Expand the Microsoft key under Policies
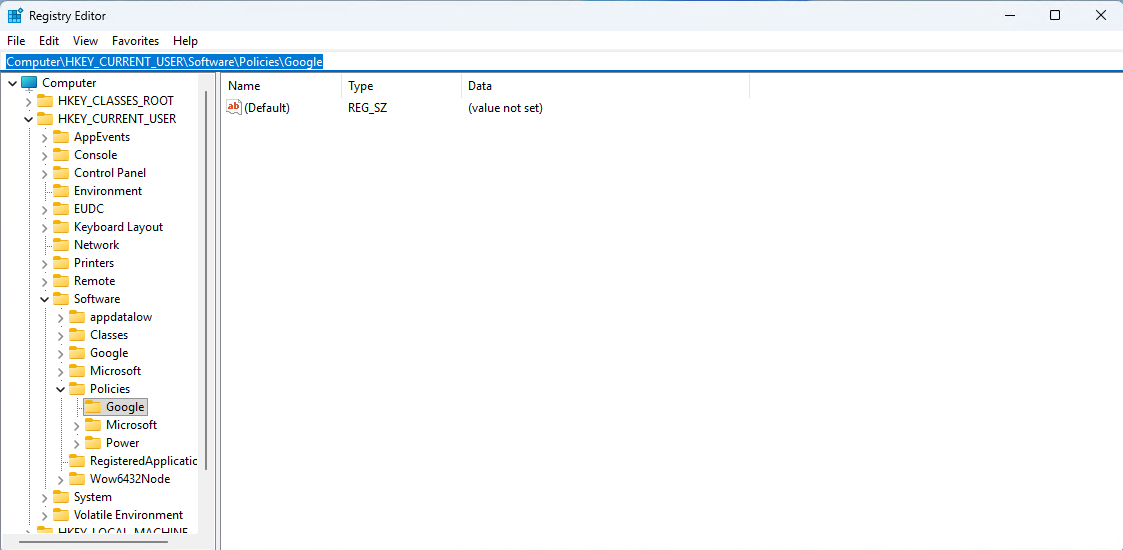The width and height of the screenshot is (1123, 550). 77,425
